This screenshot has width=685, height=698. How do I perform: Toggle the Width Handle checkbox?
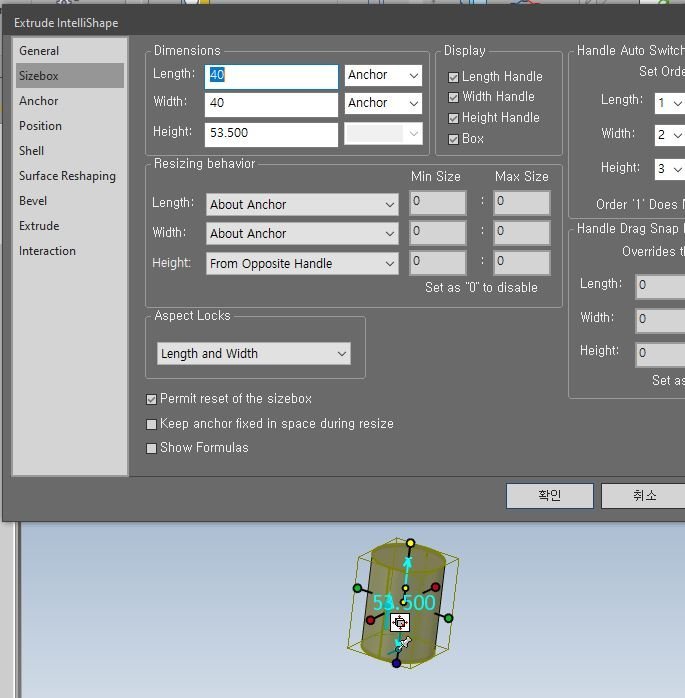(x=453, y=97)
